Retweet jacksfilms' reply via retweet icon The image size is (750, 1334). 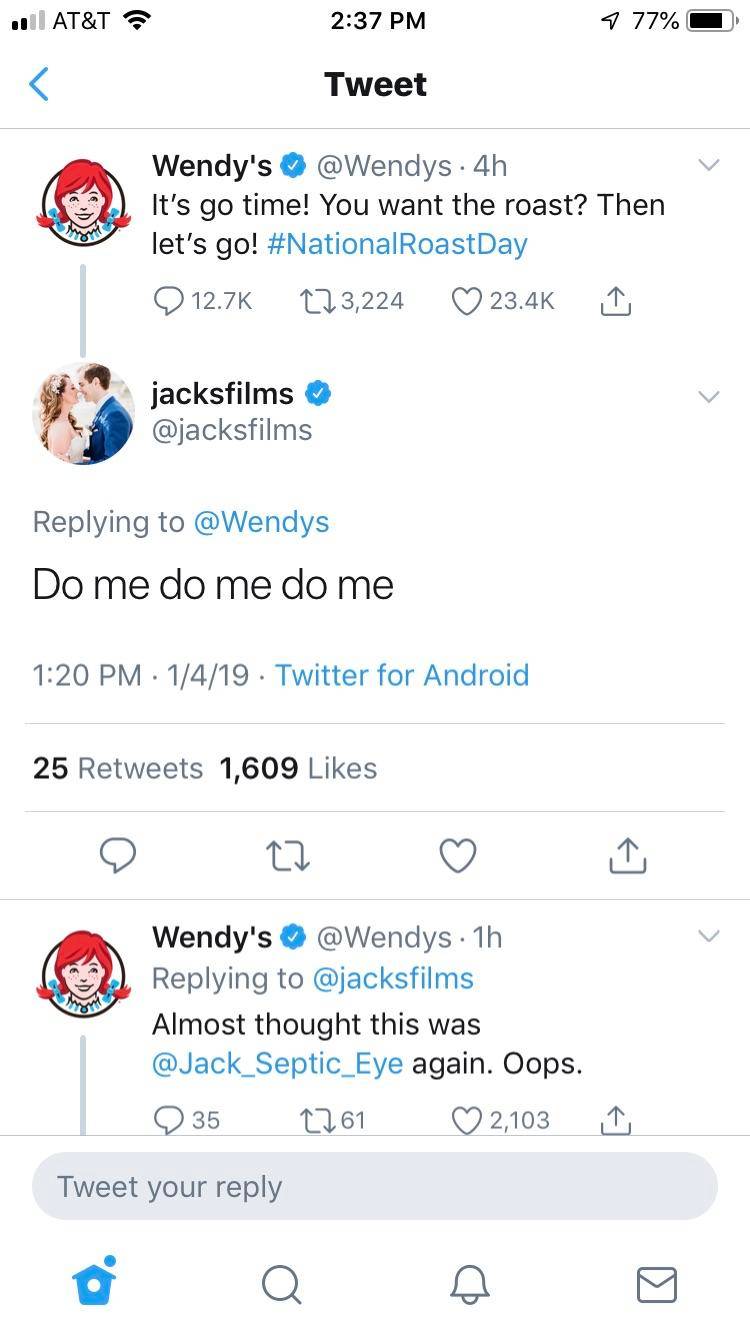coord(287,855)
